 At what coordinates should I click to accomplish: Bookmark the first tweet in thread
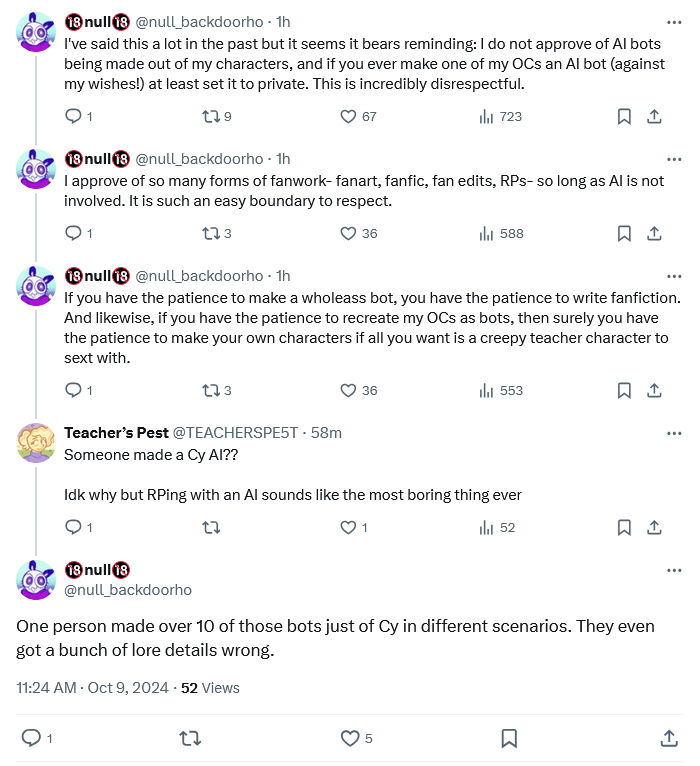(x=624, y=116)
